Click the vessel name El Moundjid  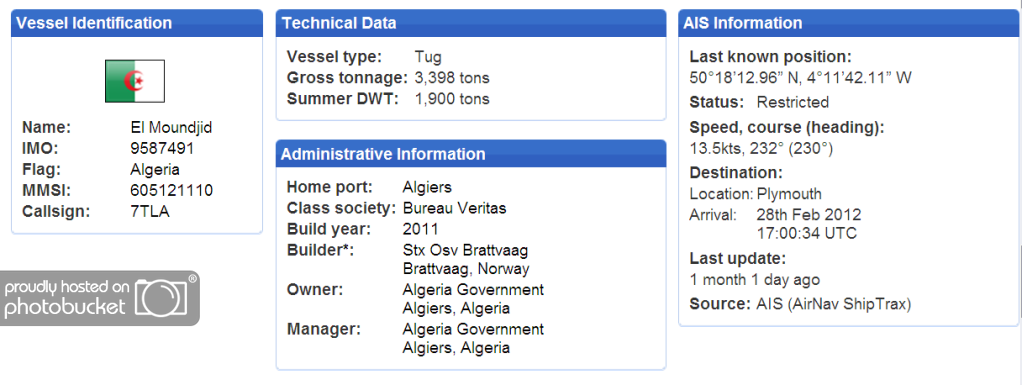(171, 128)
